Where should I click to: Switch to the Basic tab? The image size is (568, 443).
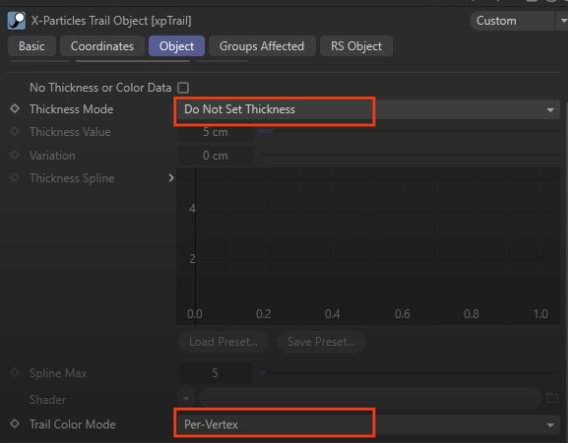pyautogui.click(x=32, y=46)
